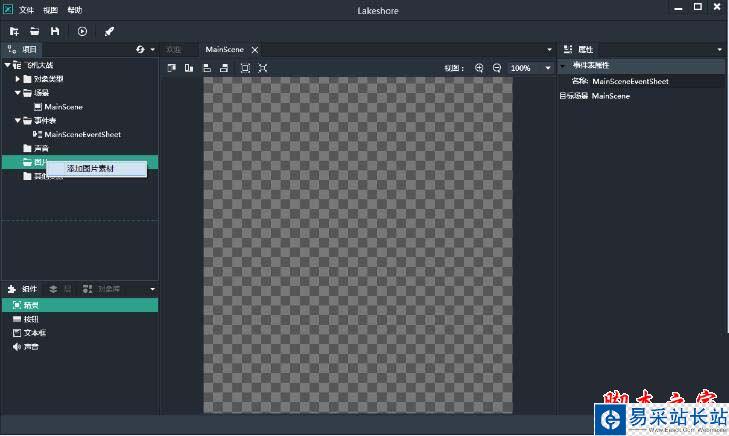Screen dimensions: 729x436
Task: Click the 事件表 folder label
Action: click(x=45, y=120)
